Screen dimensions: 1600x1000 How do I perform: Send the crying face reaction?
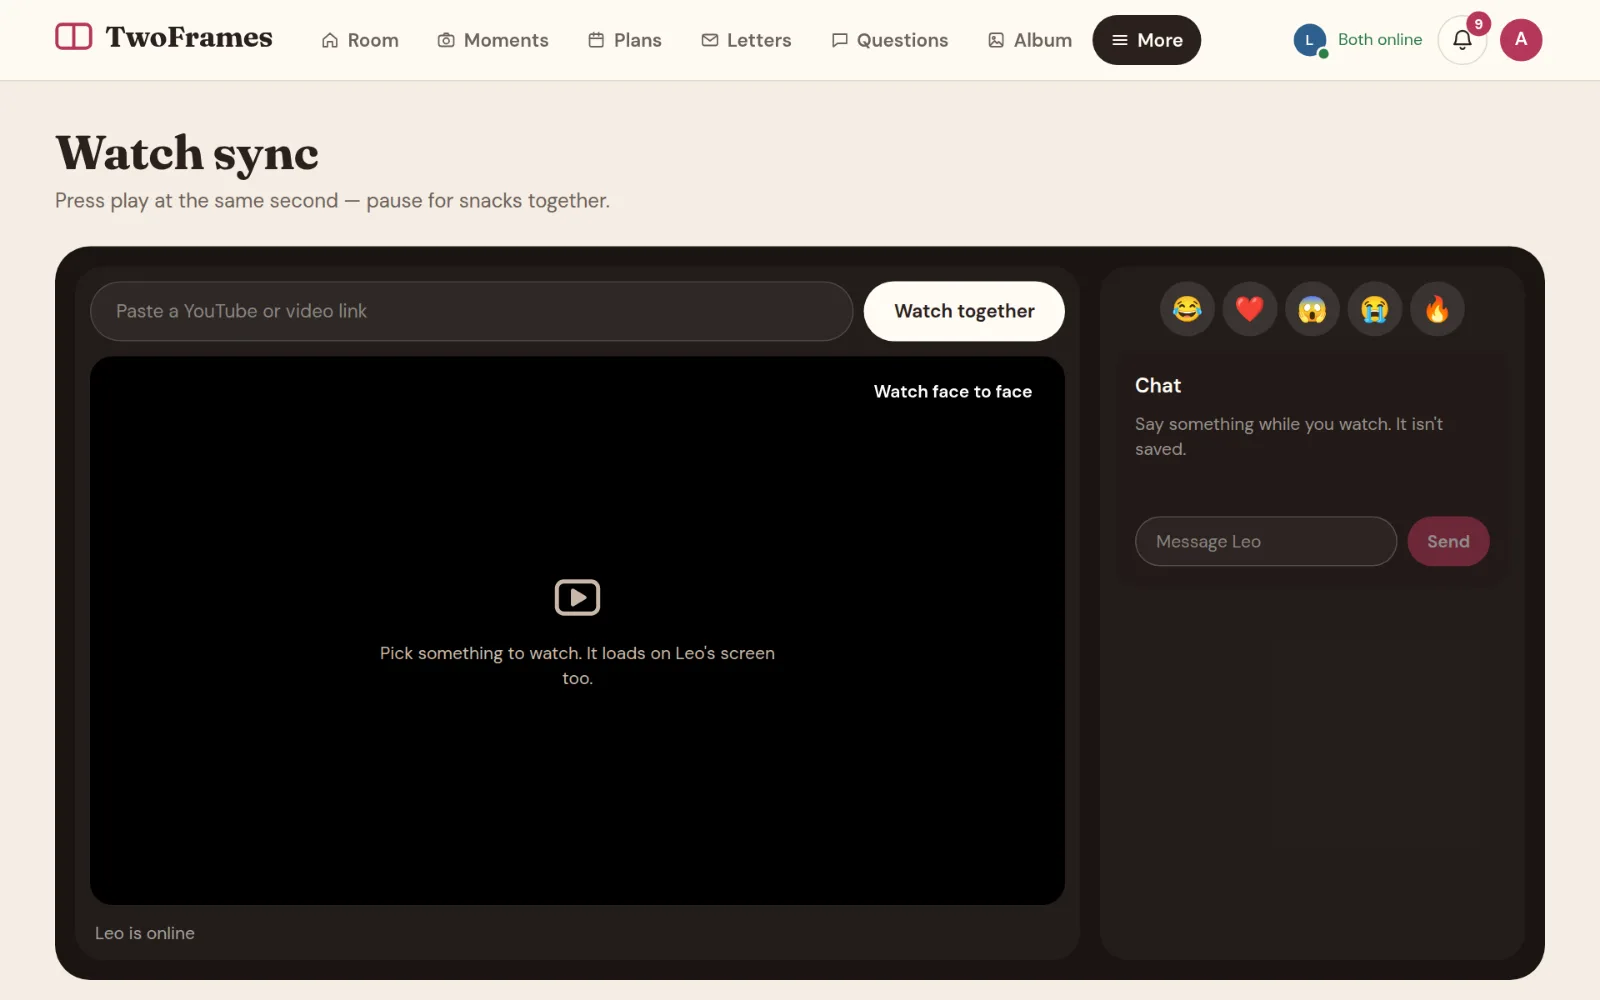(x=1375, y=310)
